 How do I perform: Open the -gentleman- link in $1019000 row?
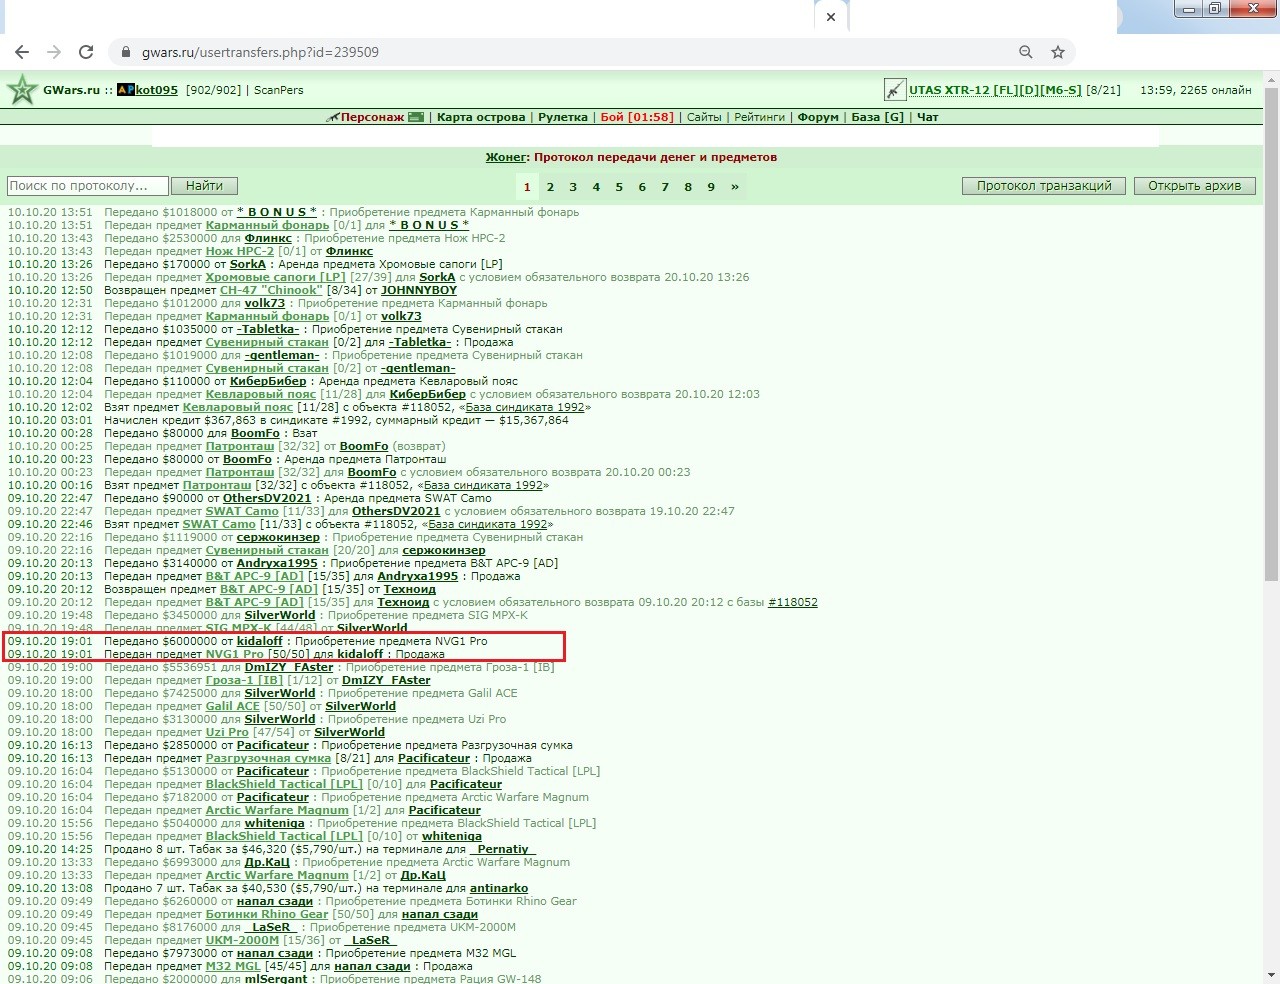(x=282, y=355)
